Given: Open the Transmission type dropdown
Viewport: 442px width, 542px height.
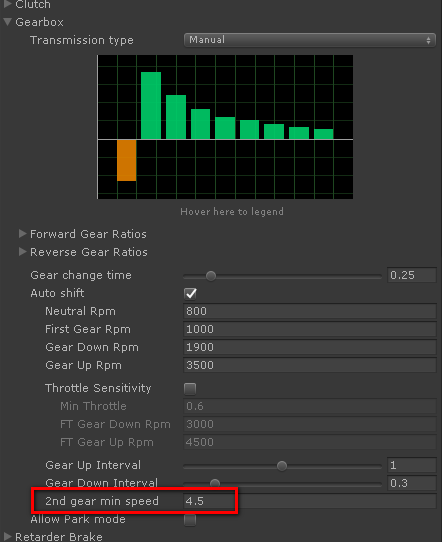Looking at the screenshot, I should [310, 40].
